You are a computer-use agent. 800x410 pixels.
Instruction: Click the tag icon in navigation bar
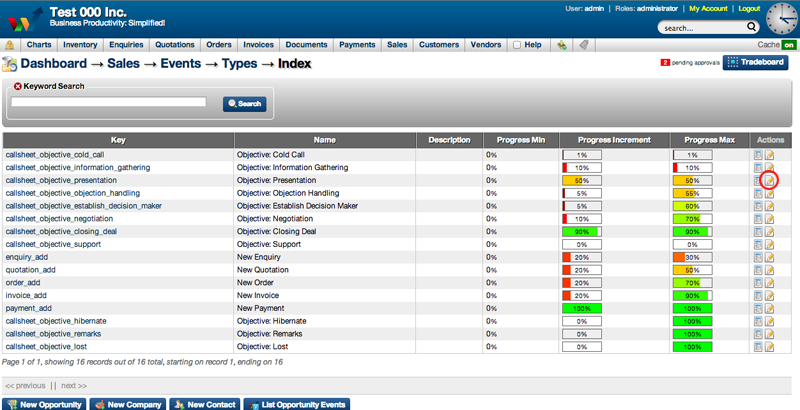pyautogui.click(x=583, y=45)
